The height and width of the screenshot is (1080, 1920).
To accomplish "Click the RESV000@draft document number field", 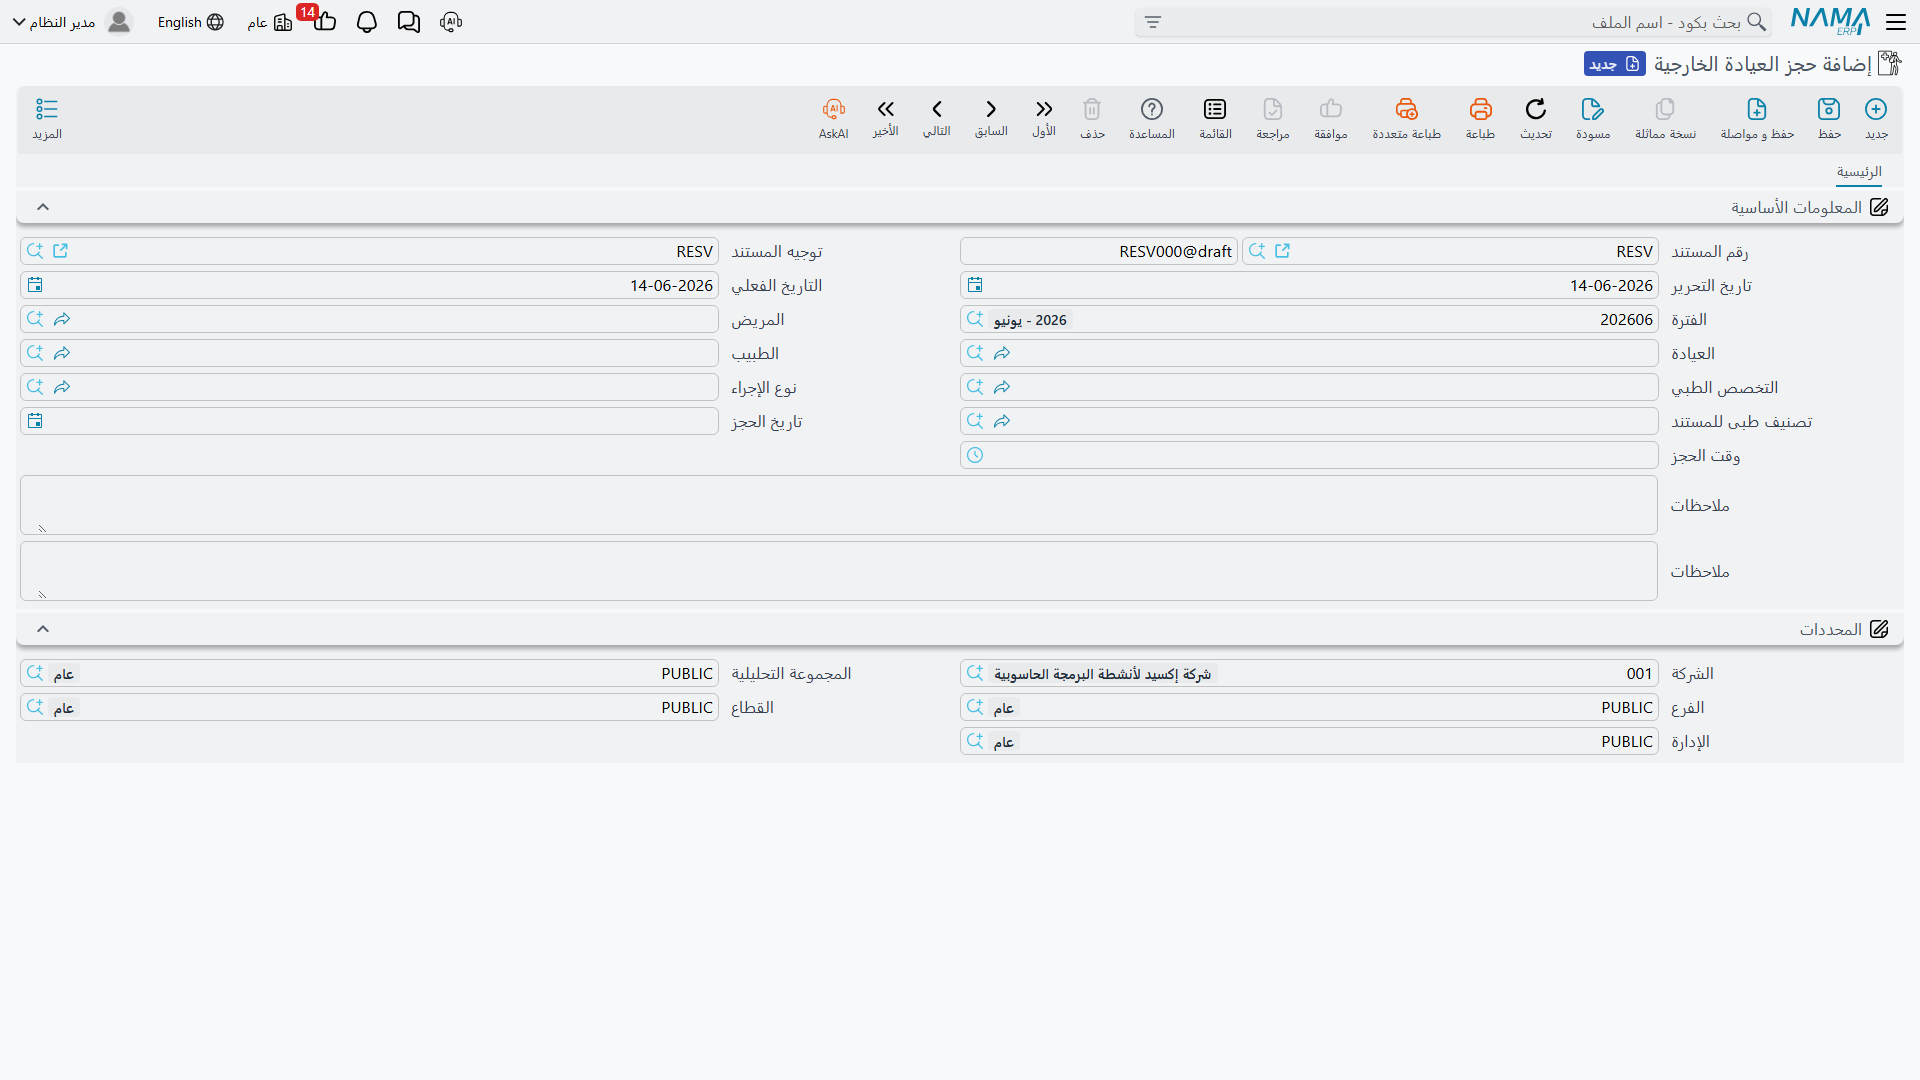I will pyautogui.click(x=1099, y=251).
